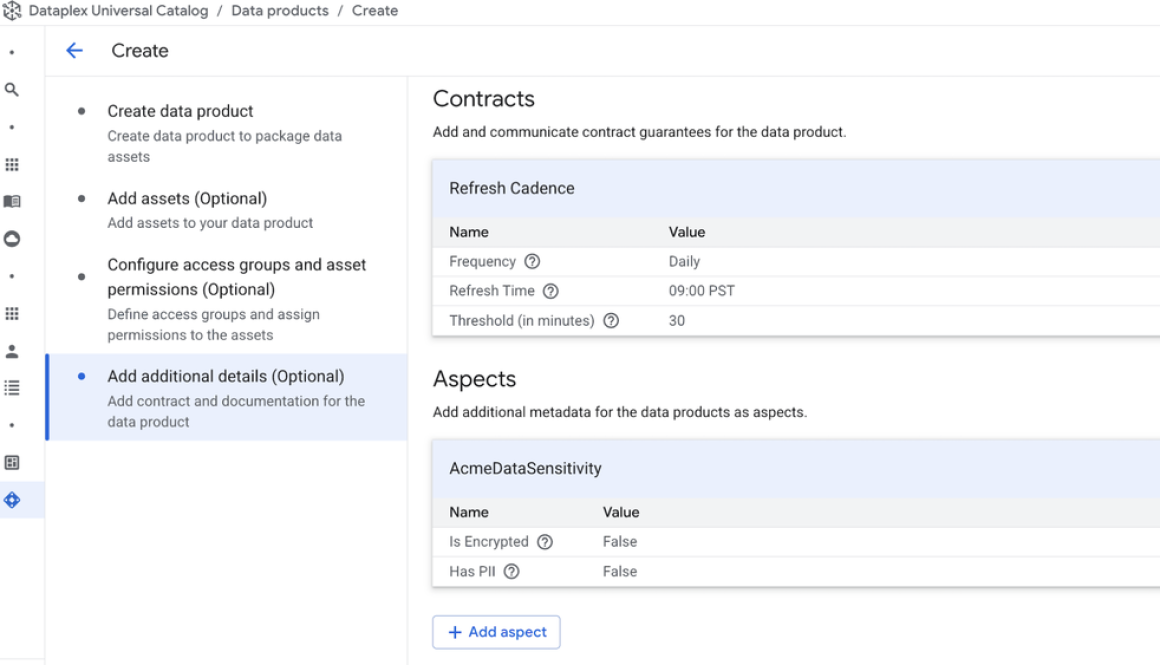Click the Threshold (in minutes) value 30
The width and height of the screenshot is (1160, 665).
coord(678,320)
